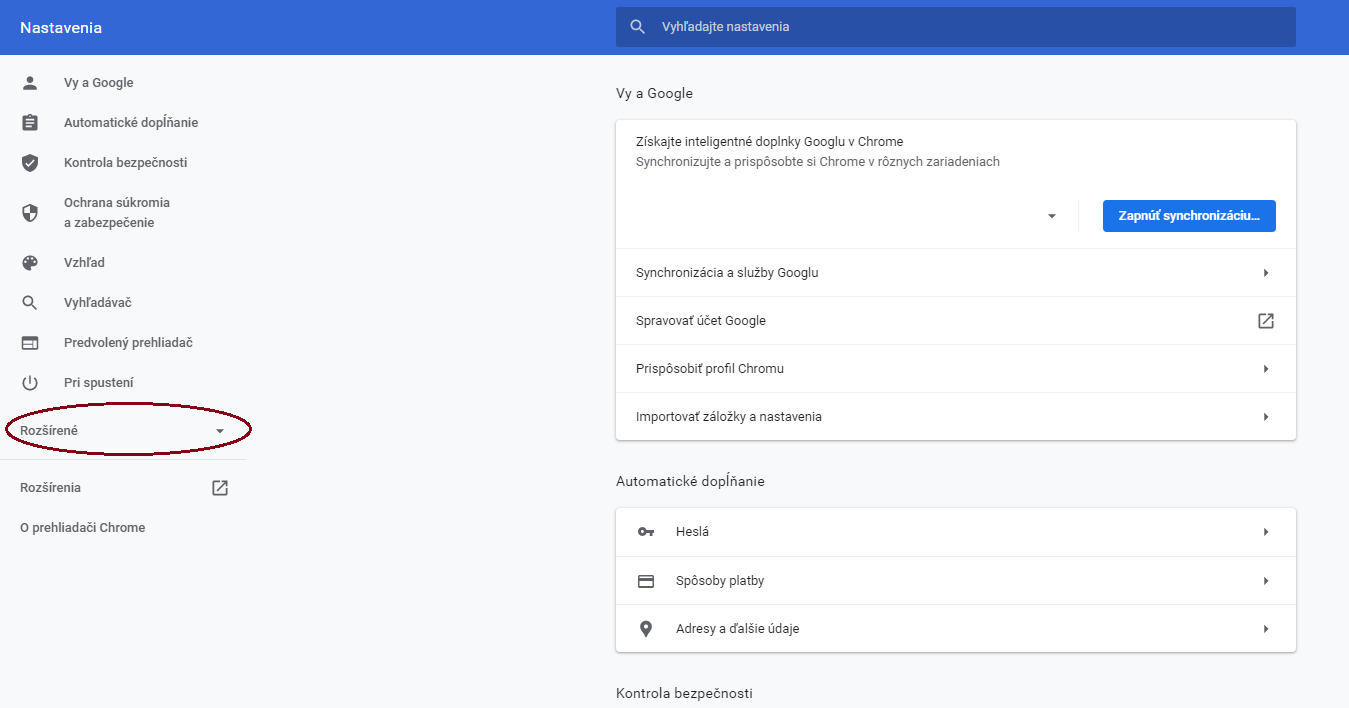1349x708 pixels.
Task: Click the Získajte inteligentné doplnky Googlu text
Action: click(770, 142)
